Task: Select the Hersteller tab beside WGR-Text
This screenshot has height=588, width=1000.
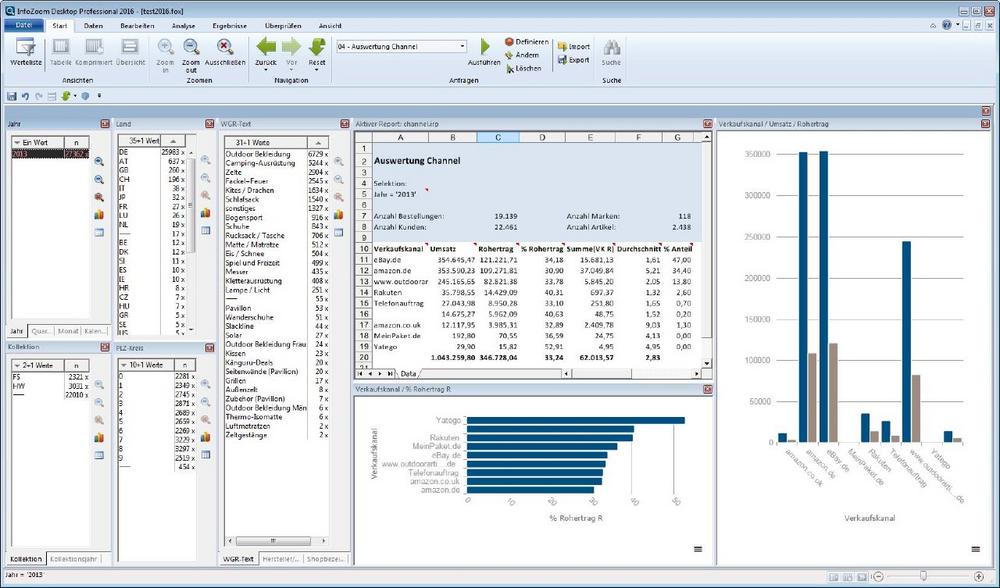Action: 281,559
